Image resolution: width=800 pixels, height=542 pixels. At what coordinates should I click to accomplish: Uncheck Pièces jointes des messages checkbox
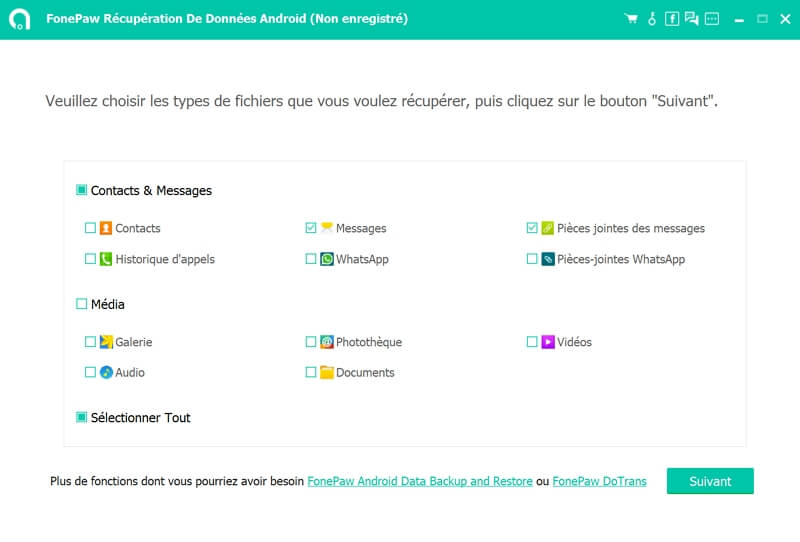pyautogui.click(x=532, y=228)
